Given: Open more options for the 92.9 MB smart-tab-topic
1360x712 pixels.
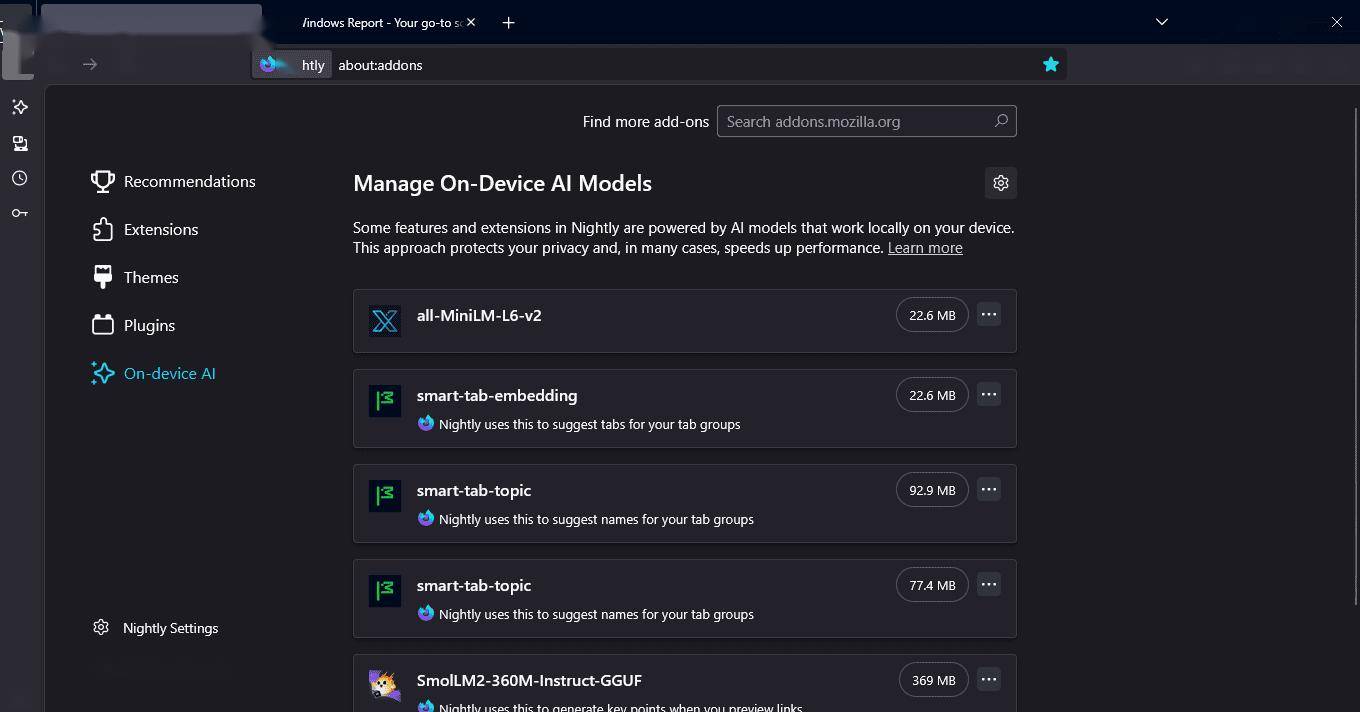Looking at the screenshot, I should (989, 489).
